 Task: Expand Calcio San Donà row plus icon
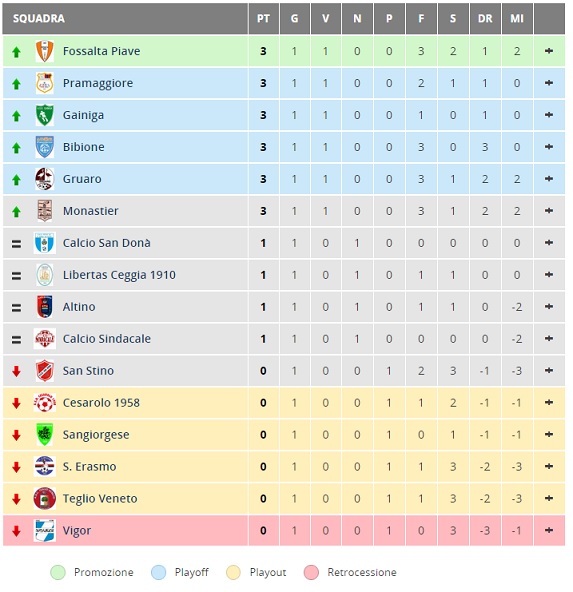549,243
